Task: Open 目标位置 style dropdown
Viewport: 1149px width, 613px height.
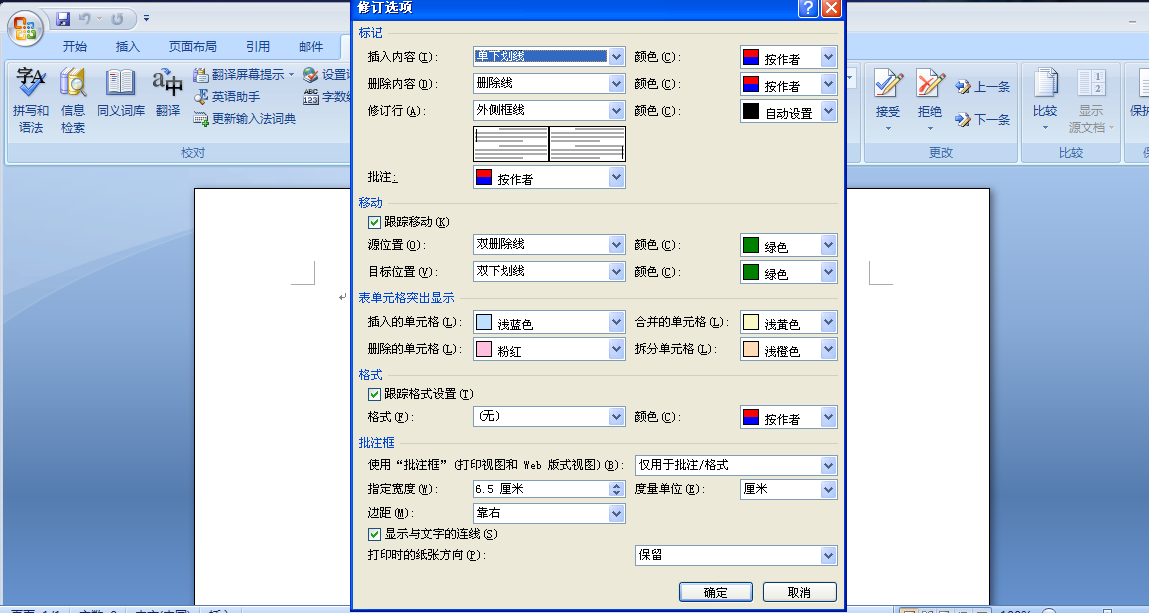Action: (549, 272)
